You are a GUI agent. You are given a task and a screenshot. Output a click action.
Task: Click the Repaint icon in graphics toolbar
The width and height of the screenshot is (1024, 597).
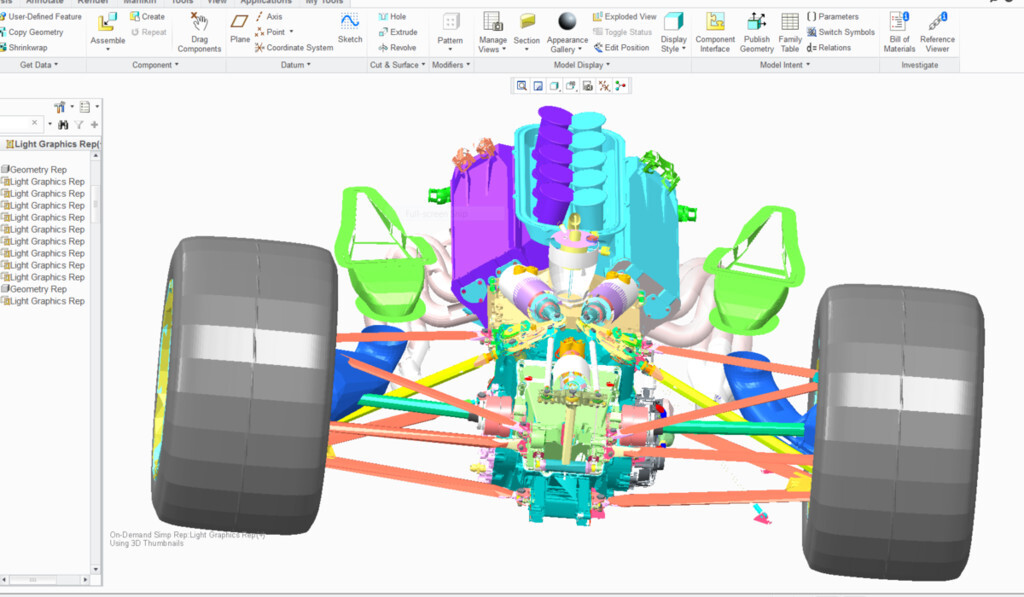(538, 86)
